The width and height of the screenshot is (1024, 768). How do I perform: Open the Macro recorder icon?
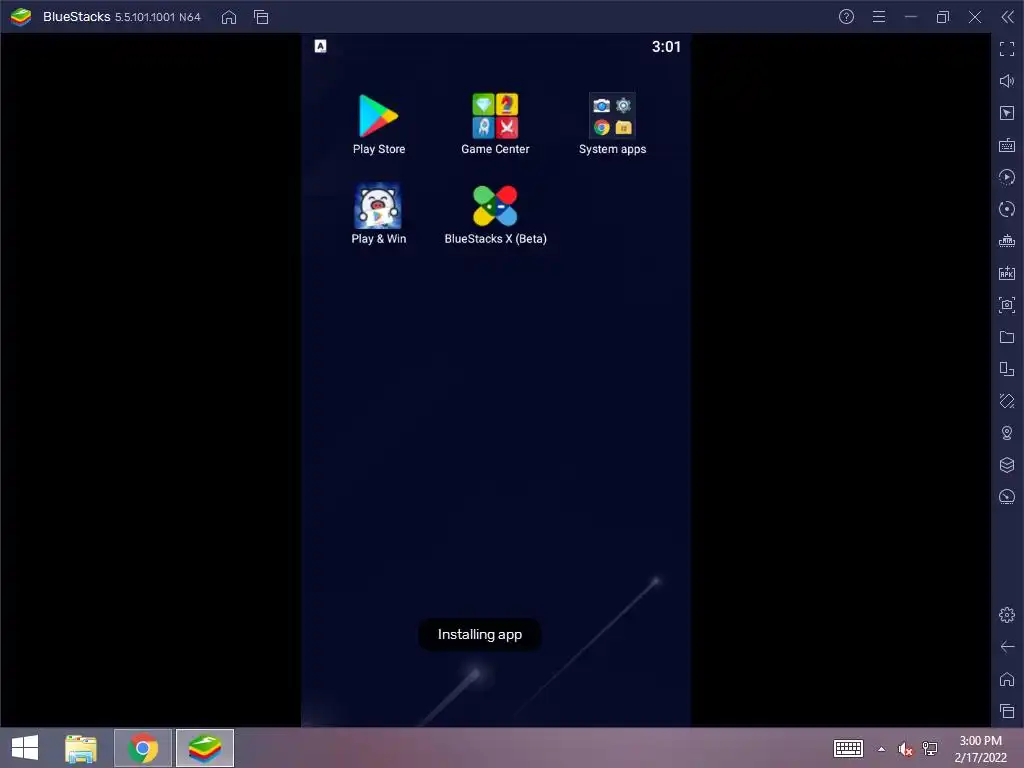[x=1007, y=209]
